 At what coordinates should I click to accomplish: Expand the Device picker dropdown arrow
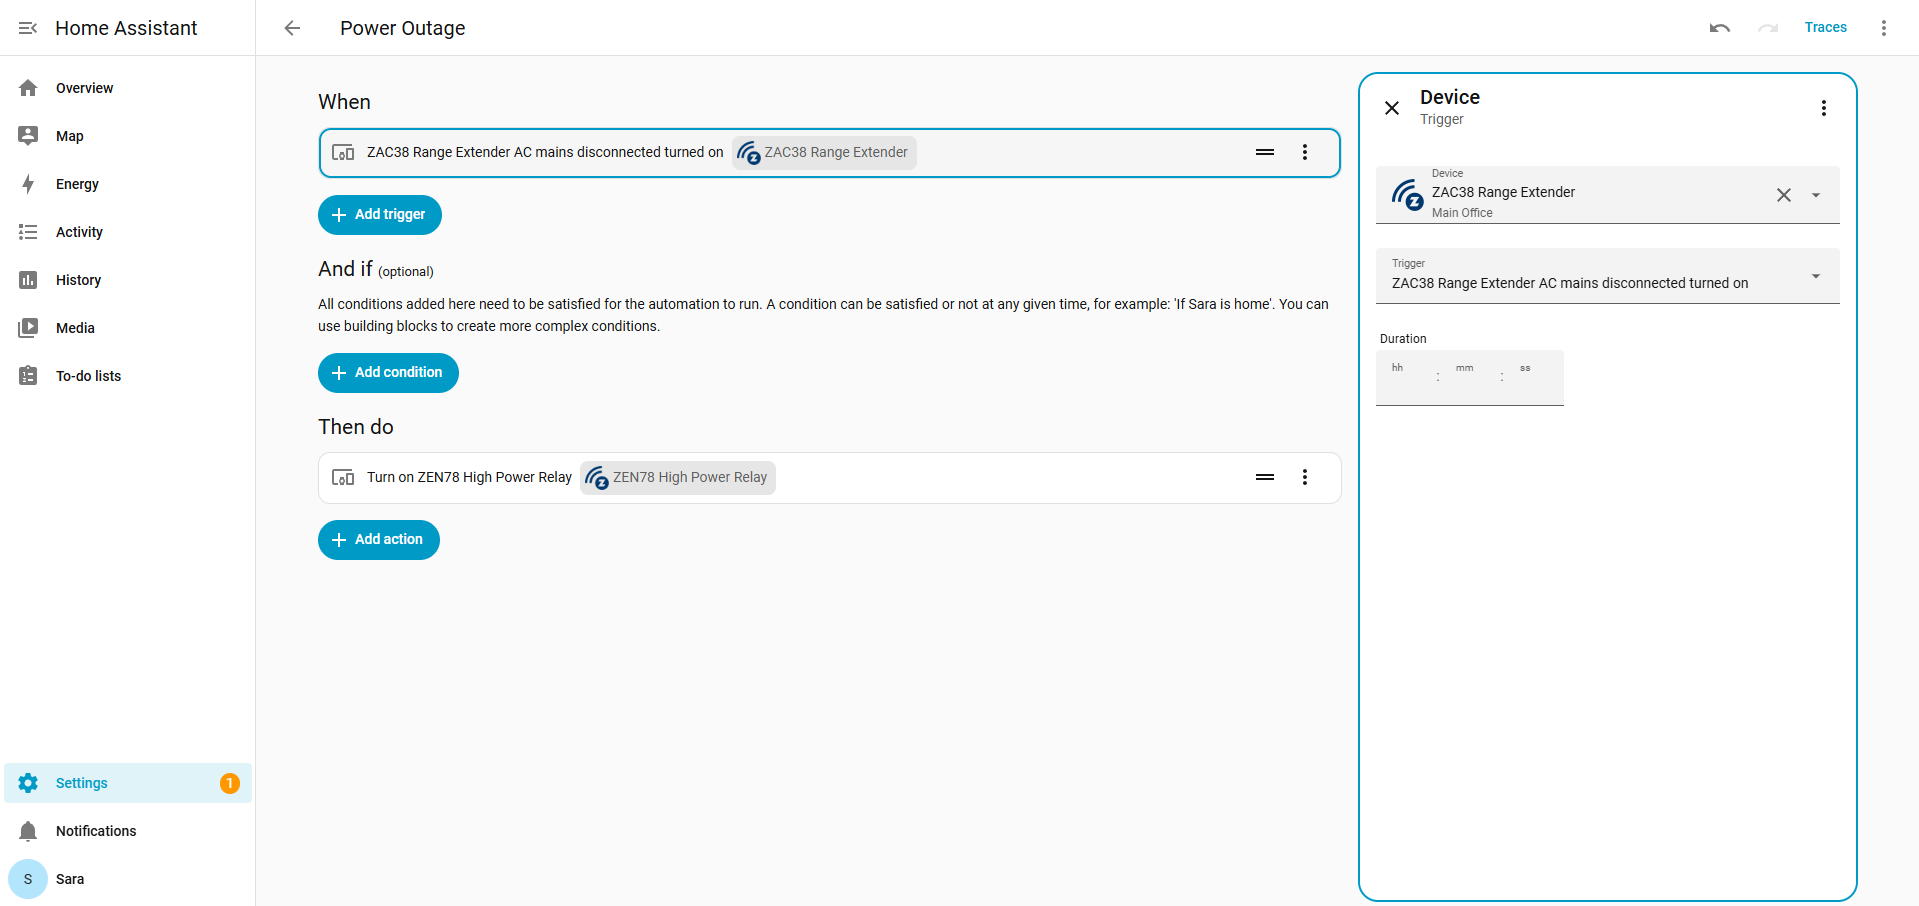pyautogui.click(x=1816, y=195)
